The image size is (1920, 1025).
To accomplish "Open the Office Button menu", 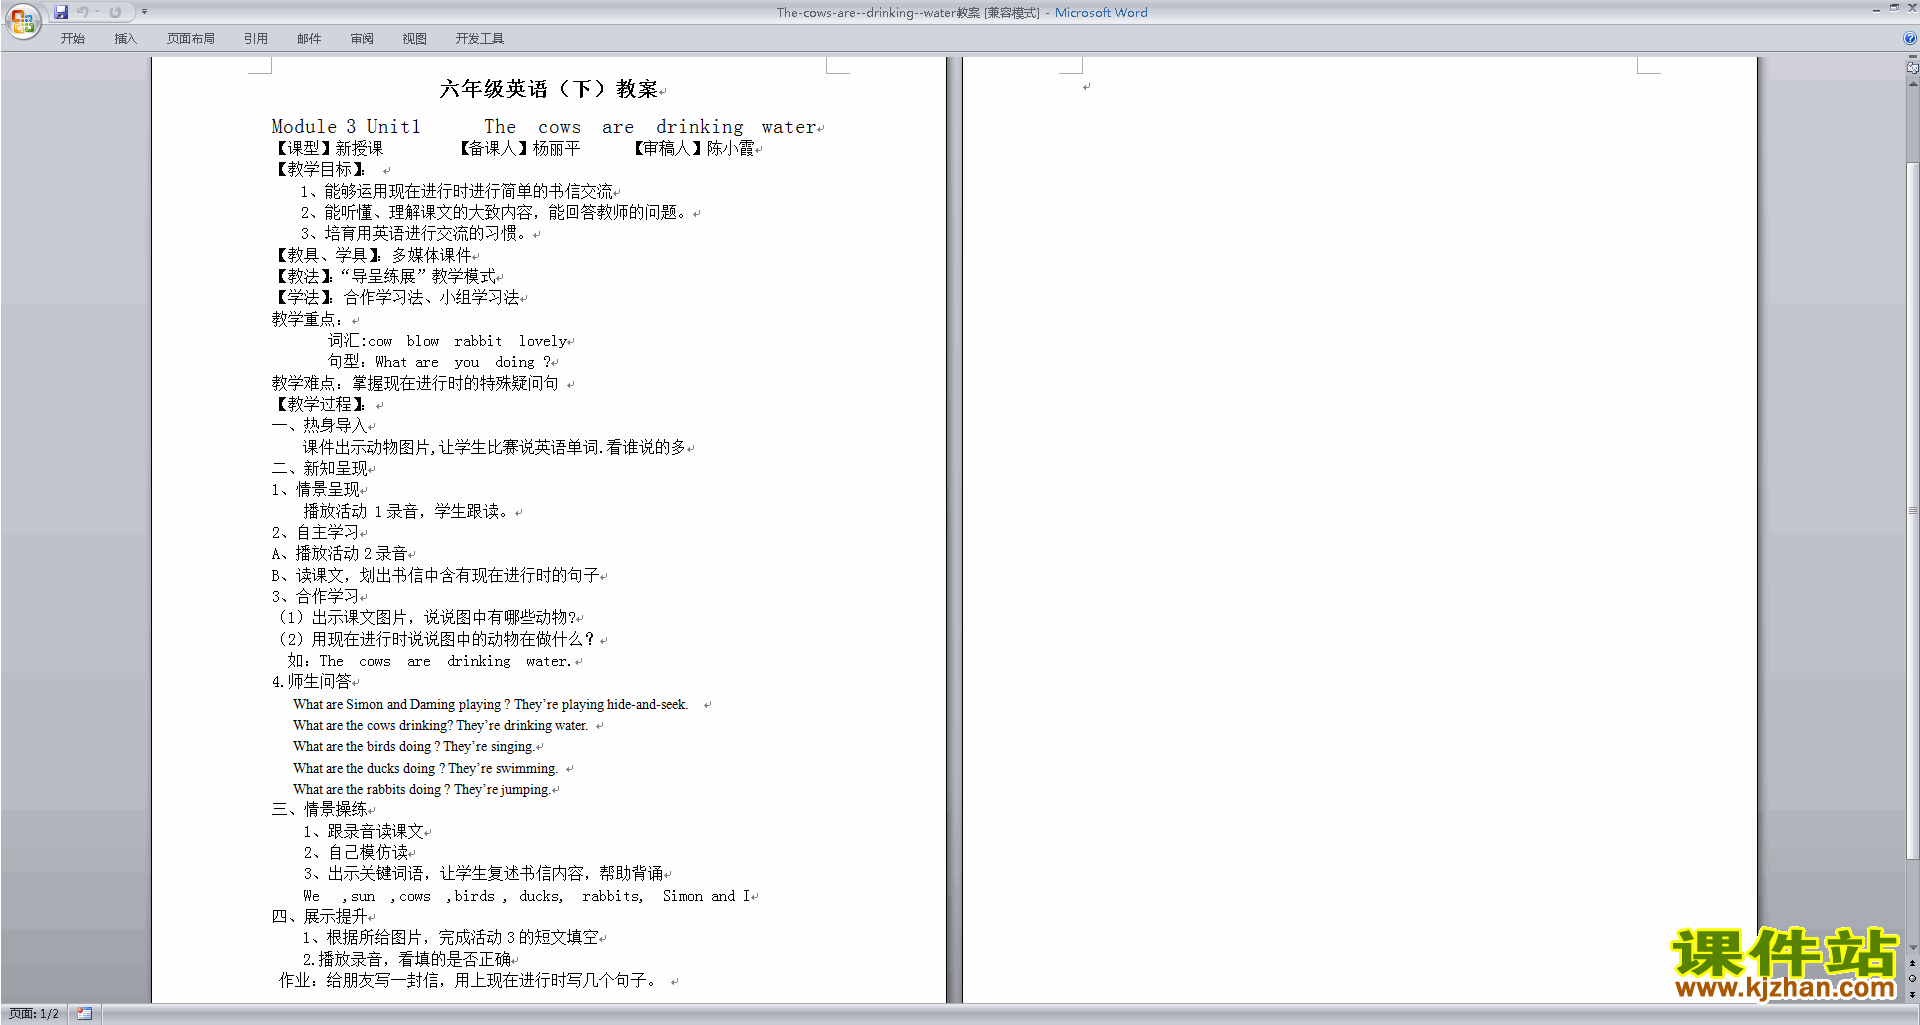I will (x=22, y=20).
